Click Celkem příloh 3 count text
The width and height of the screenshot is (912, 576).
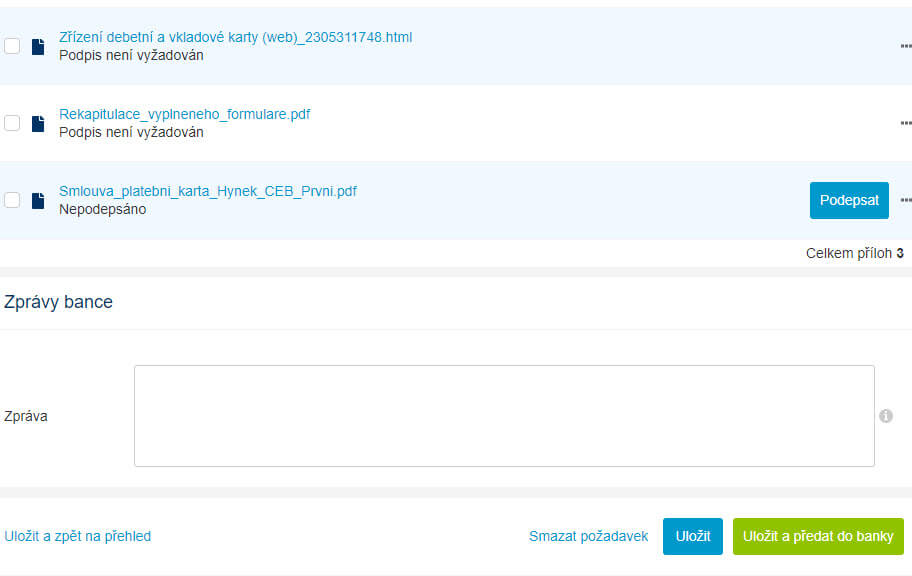click(854, 253)
